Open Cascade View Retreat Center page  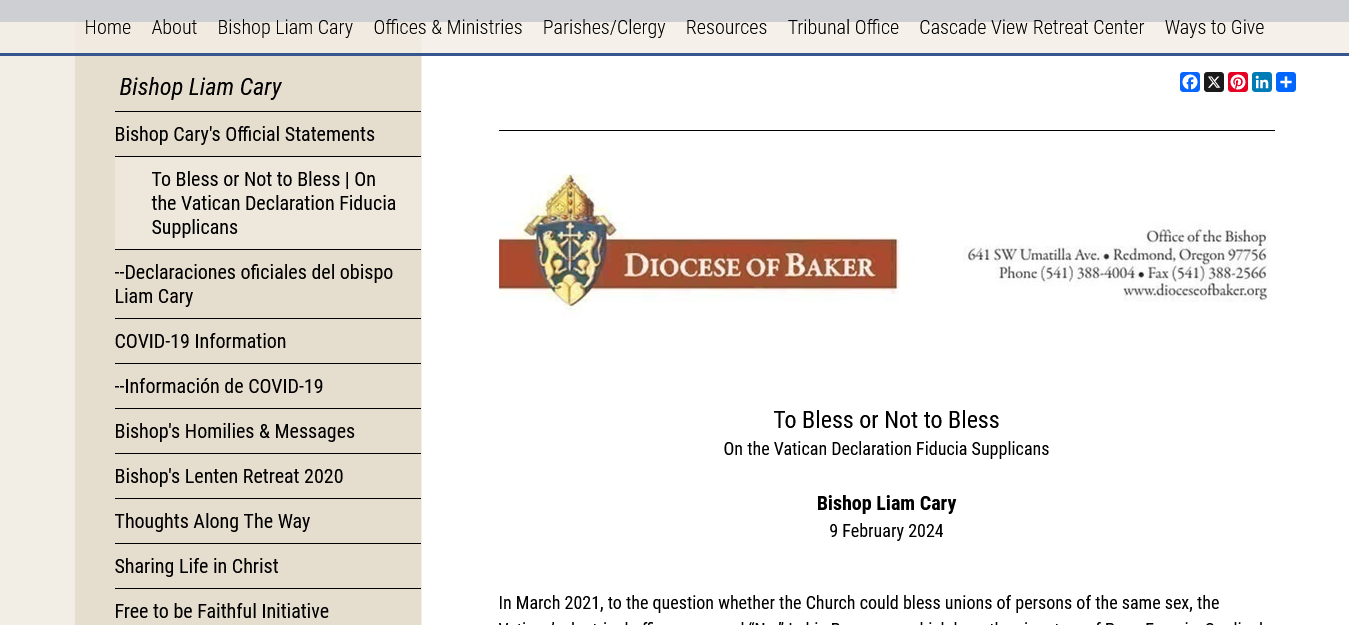click(x=1031, y=27)
